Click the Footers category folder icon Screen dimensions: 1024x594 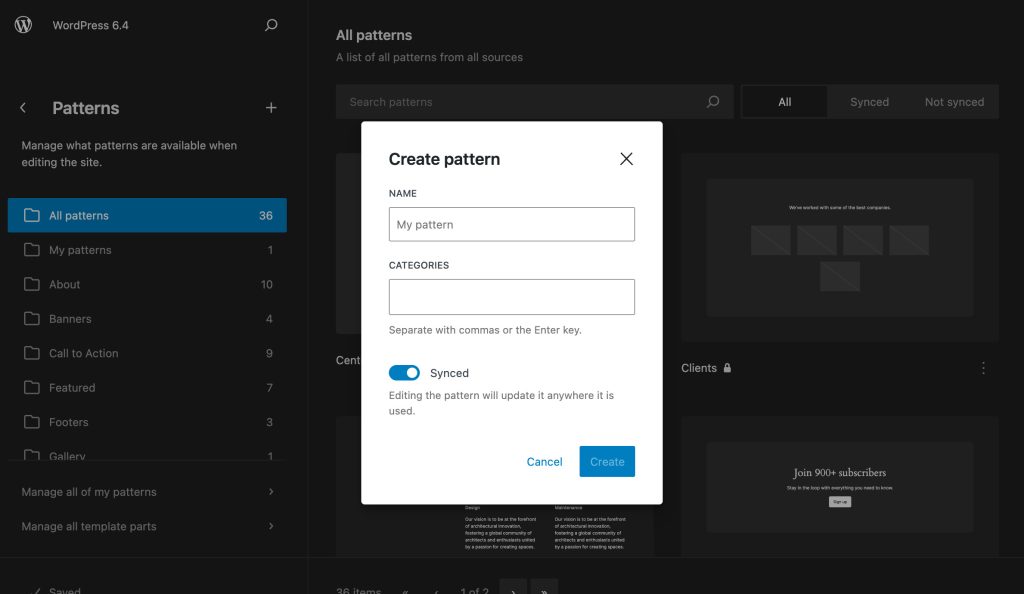[x=30, y=422]
